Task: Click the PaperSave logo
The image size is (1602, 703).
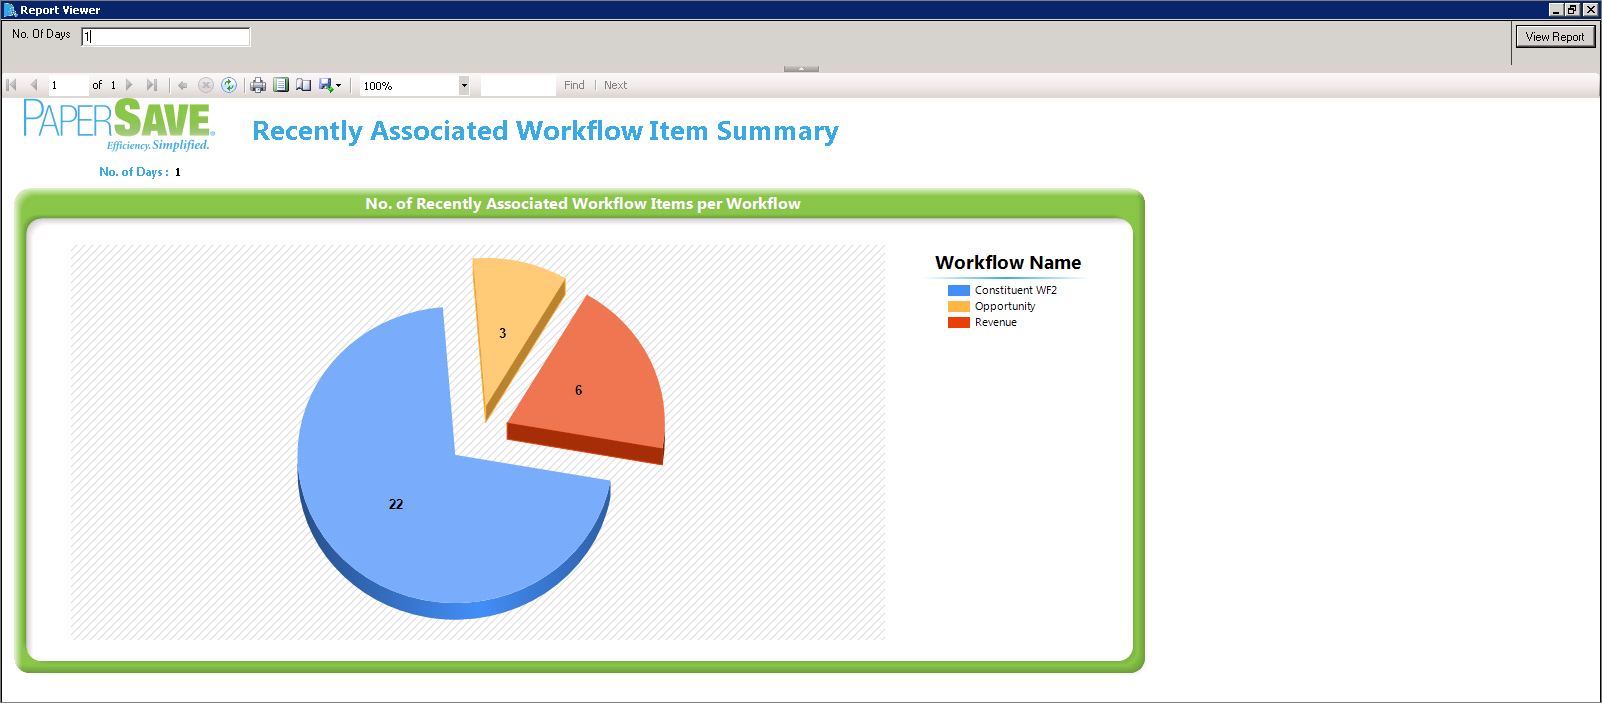Action: pyautogui.click(x=119, y=125)
